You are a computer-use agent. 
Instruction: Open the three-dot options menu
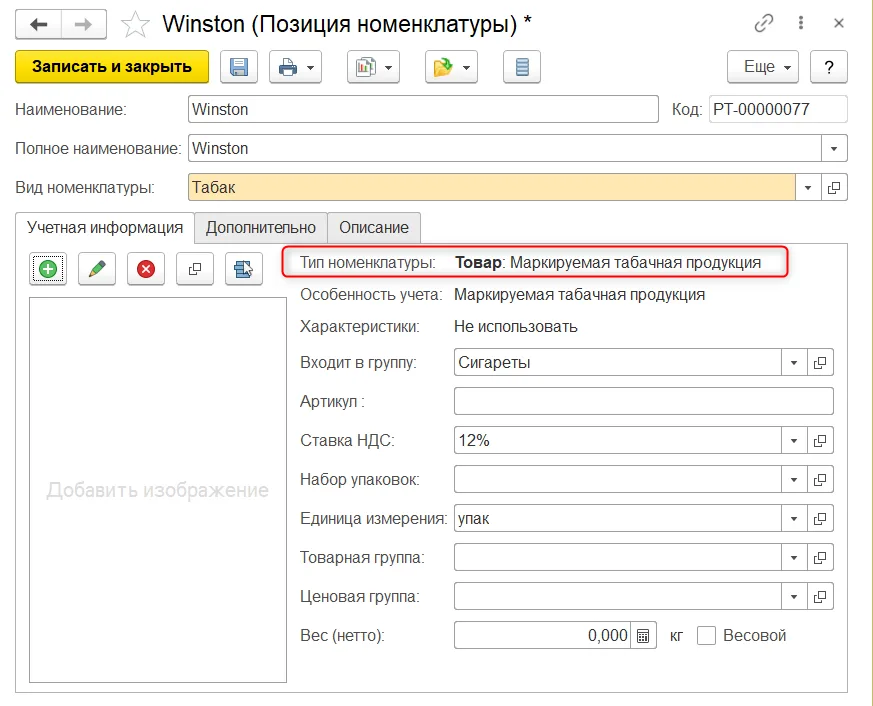coord(801,23)
